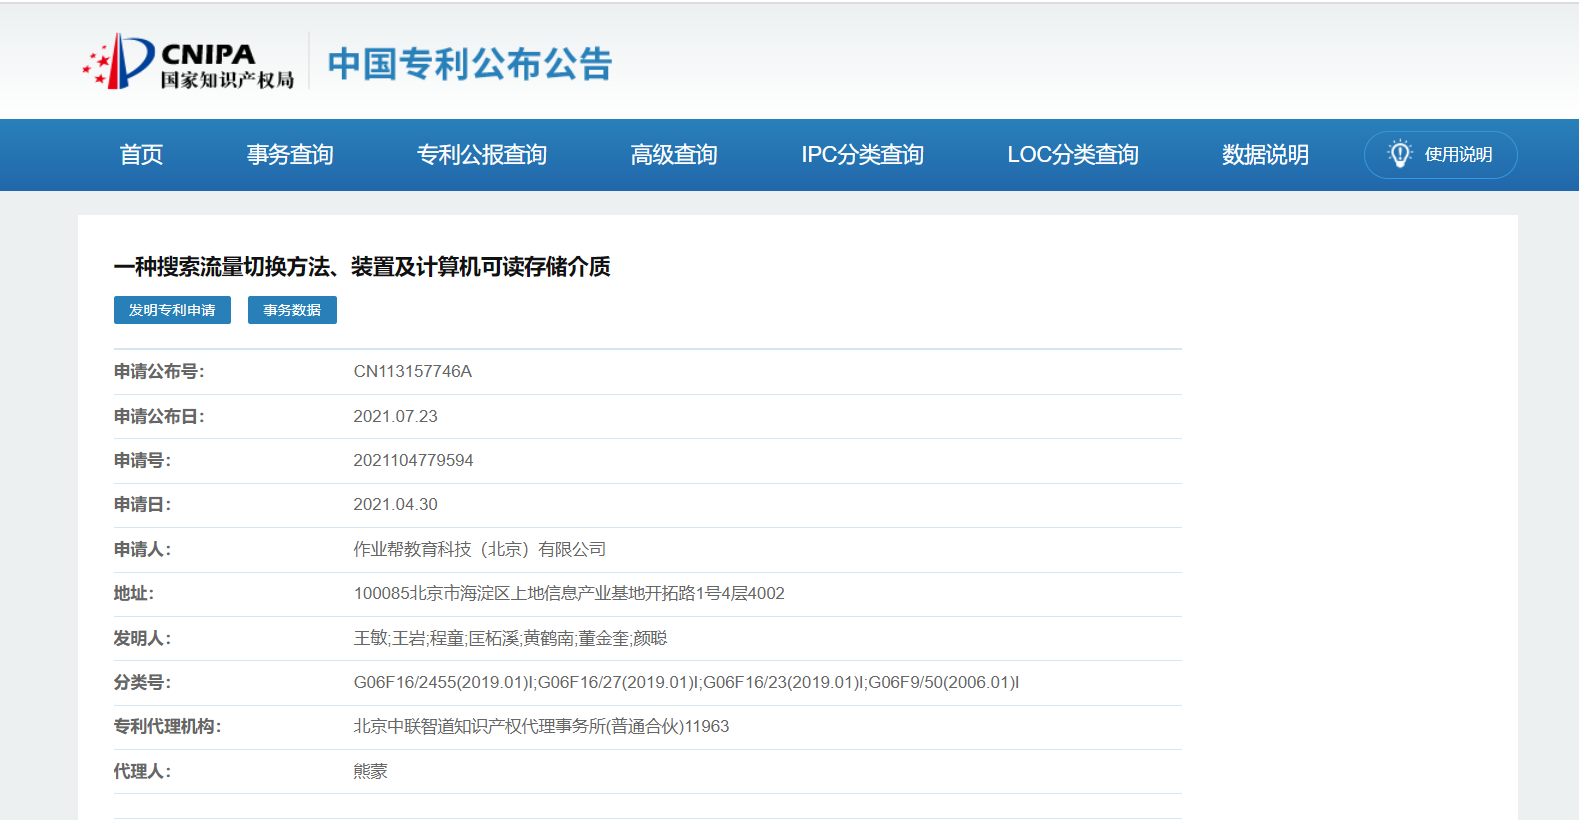Click the lightbulb icon beside 使用说明

coord(1399,154)
